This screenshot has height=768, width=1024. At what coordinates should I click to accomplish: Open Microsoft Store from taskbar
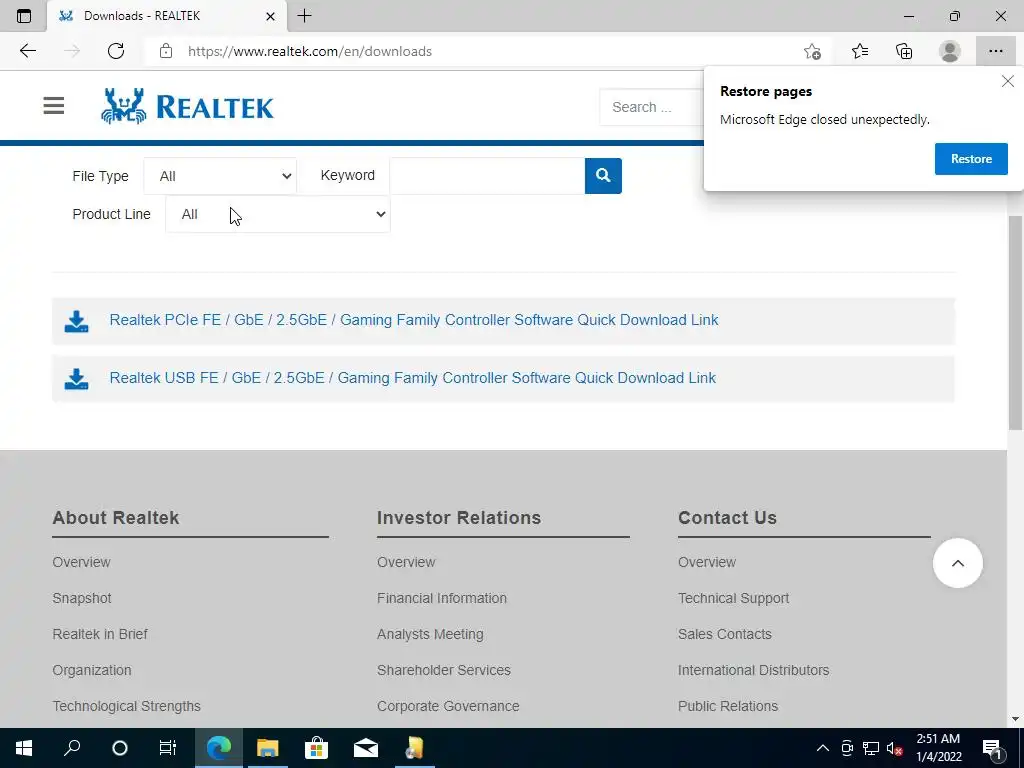point(316,748)
